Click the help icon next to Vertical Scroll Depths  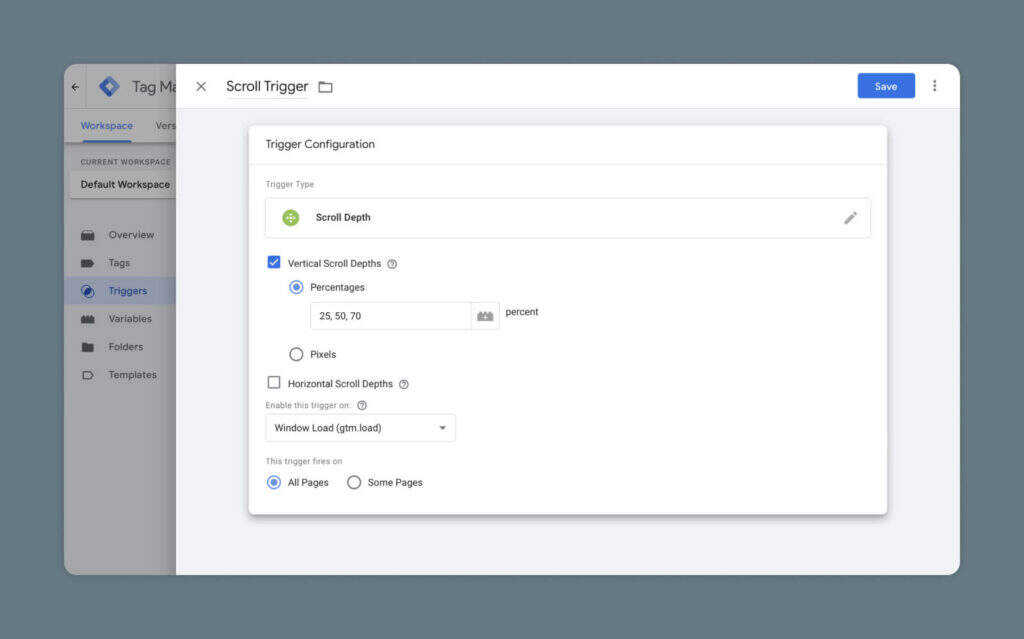tap(392, 264)
